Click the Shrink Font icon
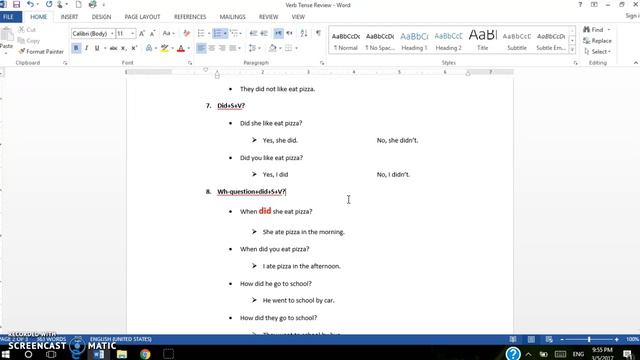 click(x=152, y=33)
